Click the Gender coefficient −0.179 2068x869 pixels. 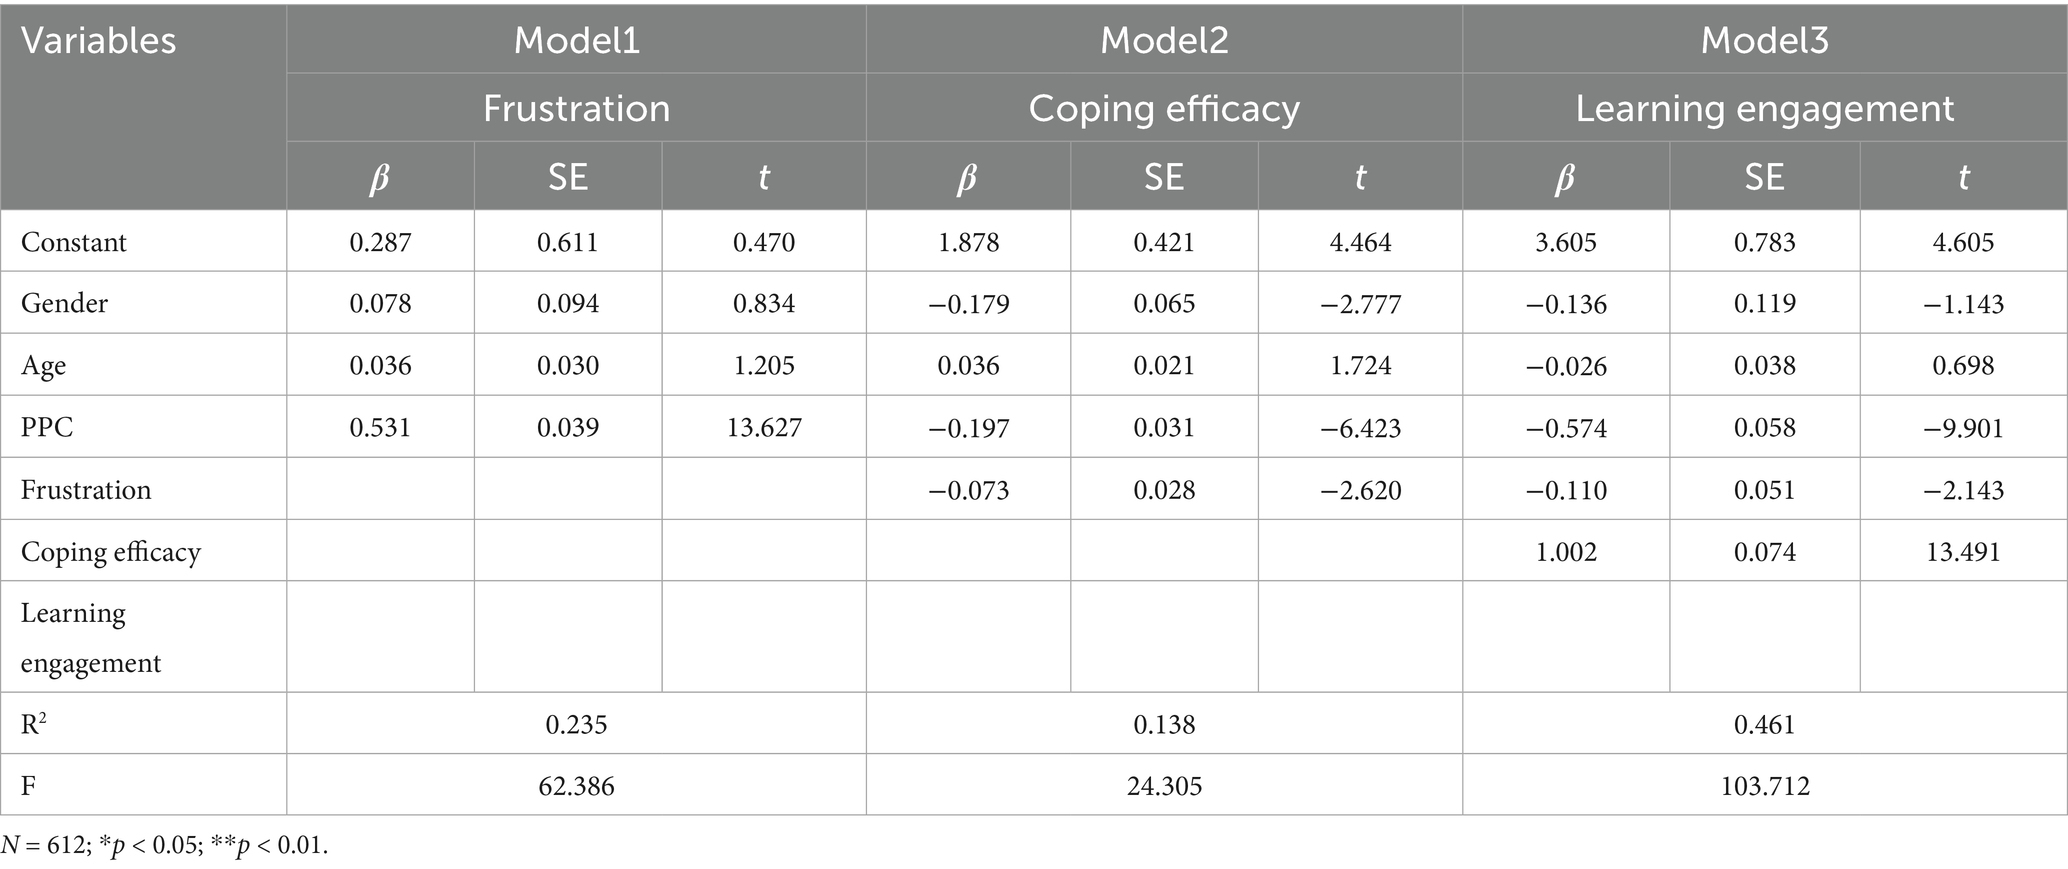point(968,304)
